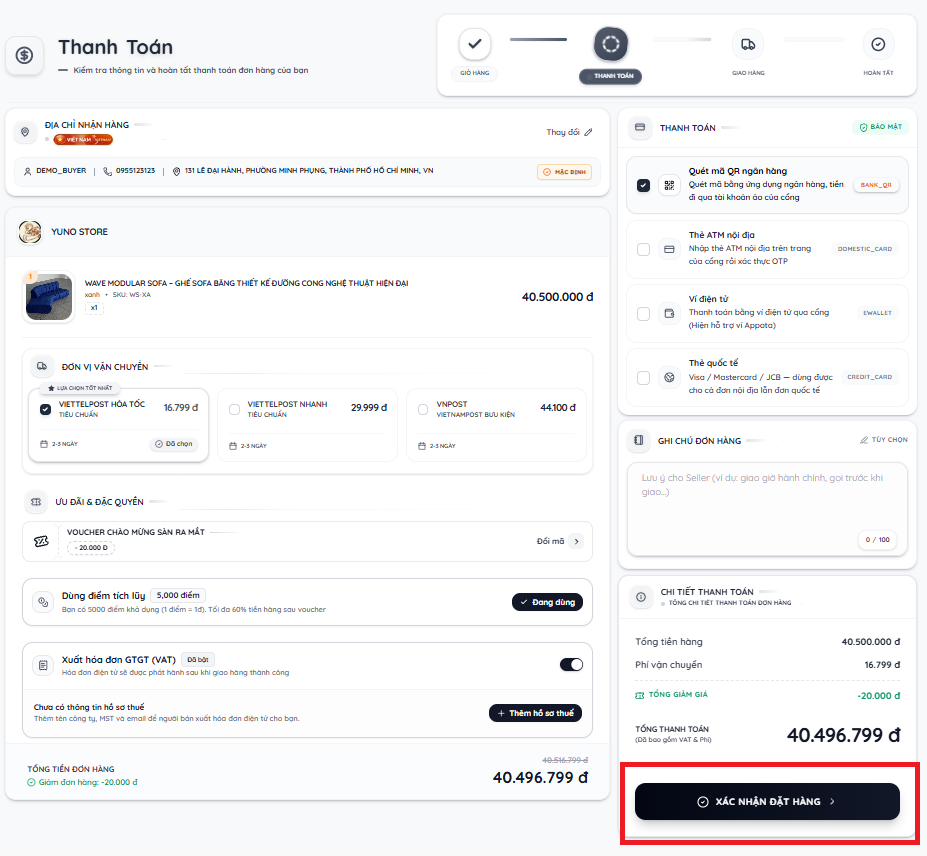Image resolution: width=927 pixels, height=856 pixels.
Task: Click the dollar coin icon beside Thanh Toán
Action: click(24, 56)
